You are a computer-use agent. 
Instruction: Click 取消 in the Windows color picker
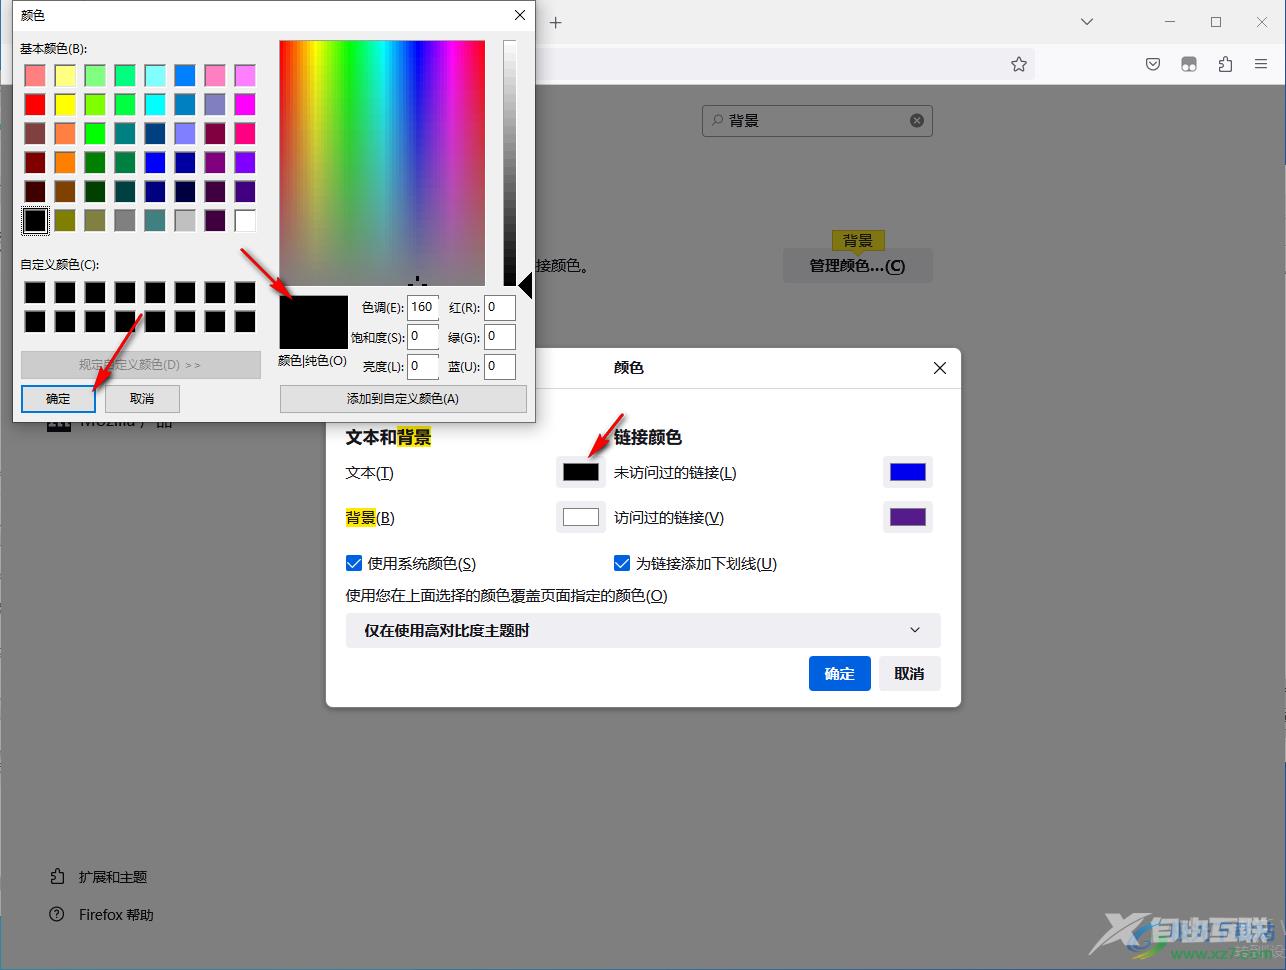click(142, 398)
